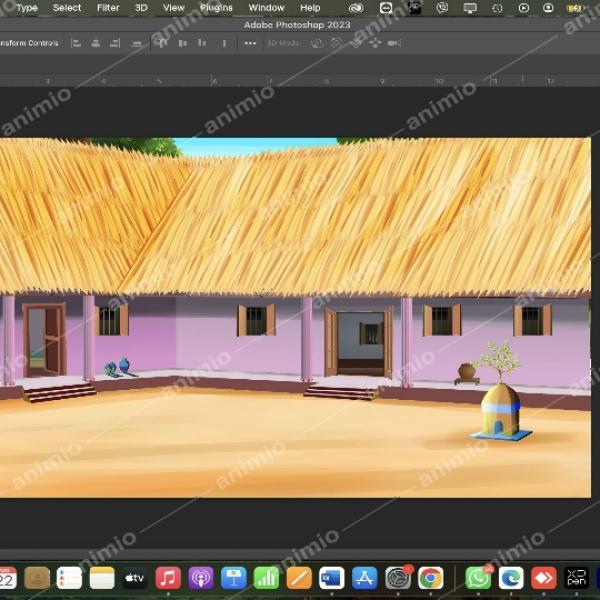
Task: Open XP-Pen app from the Dock
Action: [x=576, y=578]
